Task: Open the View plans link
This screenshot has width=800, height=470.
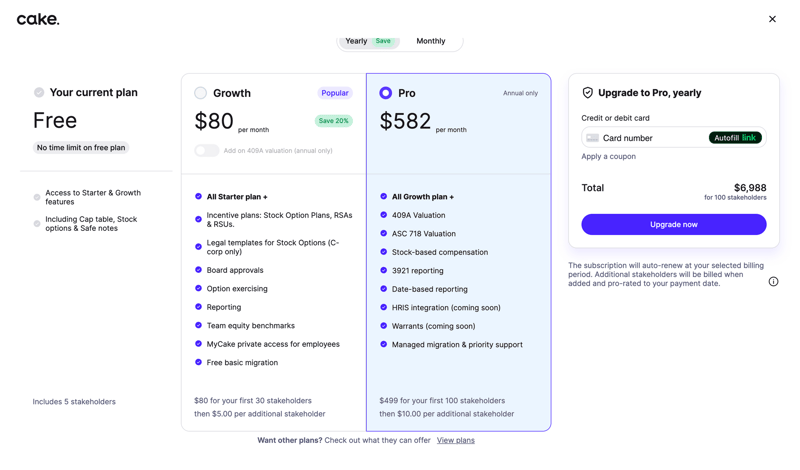Action: coord(455,440)
